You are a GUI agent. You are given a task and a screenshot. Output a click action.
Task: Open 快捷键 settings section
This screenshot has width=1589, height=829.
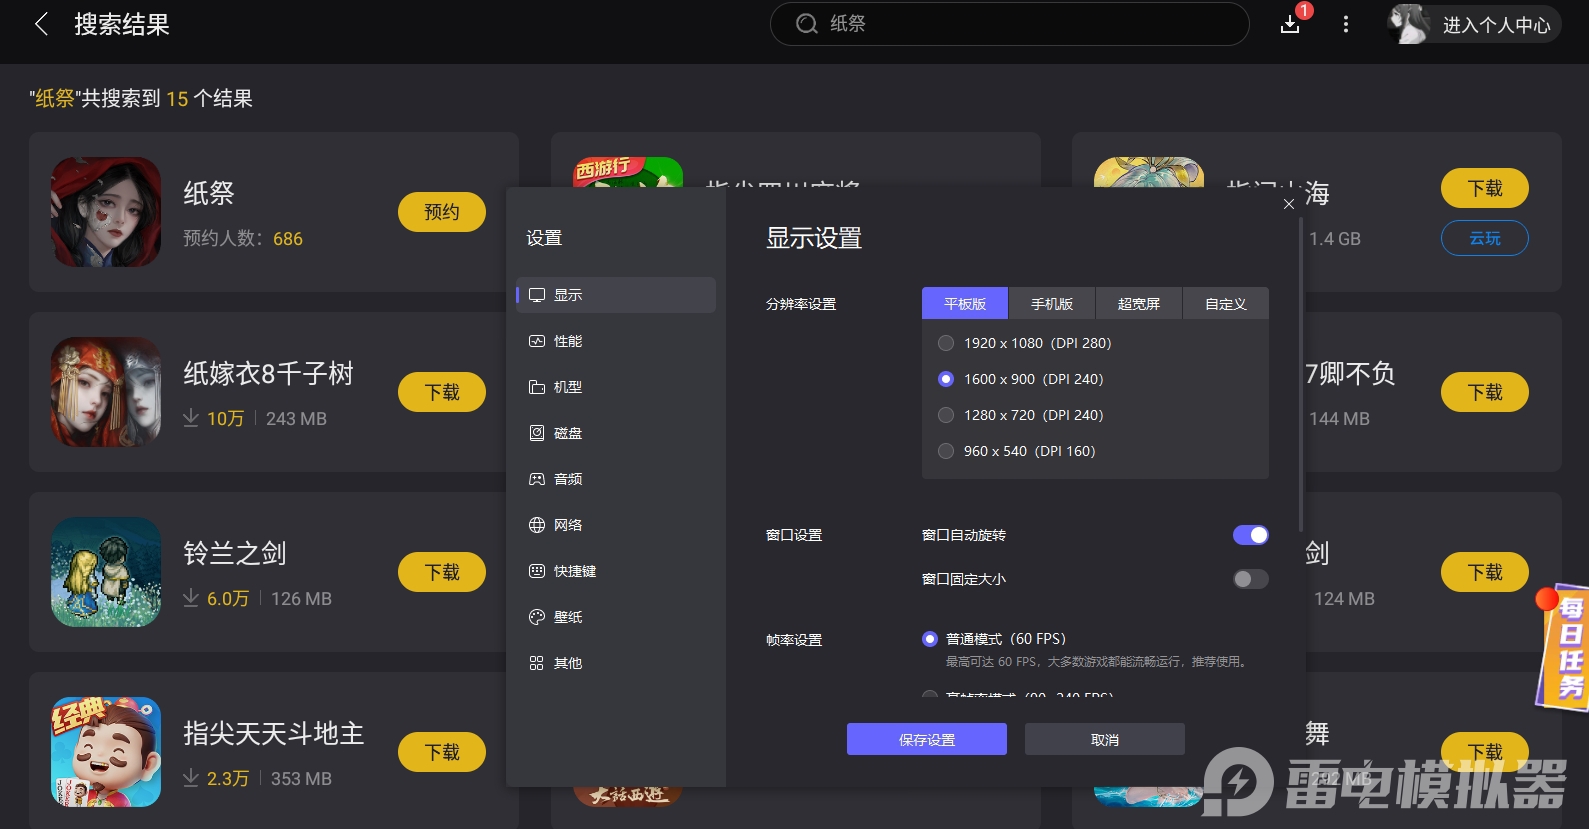tap(616, 571)
